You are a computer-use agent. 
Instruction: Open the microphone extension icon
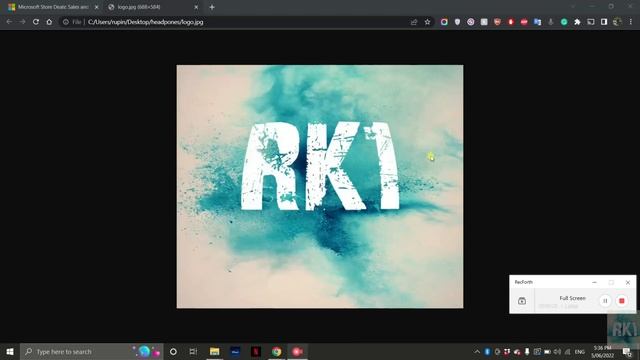click(x=551, y=22)
